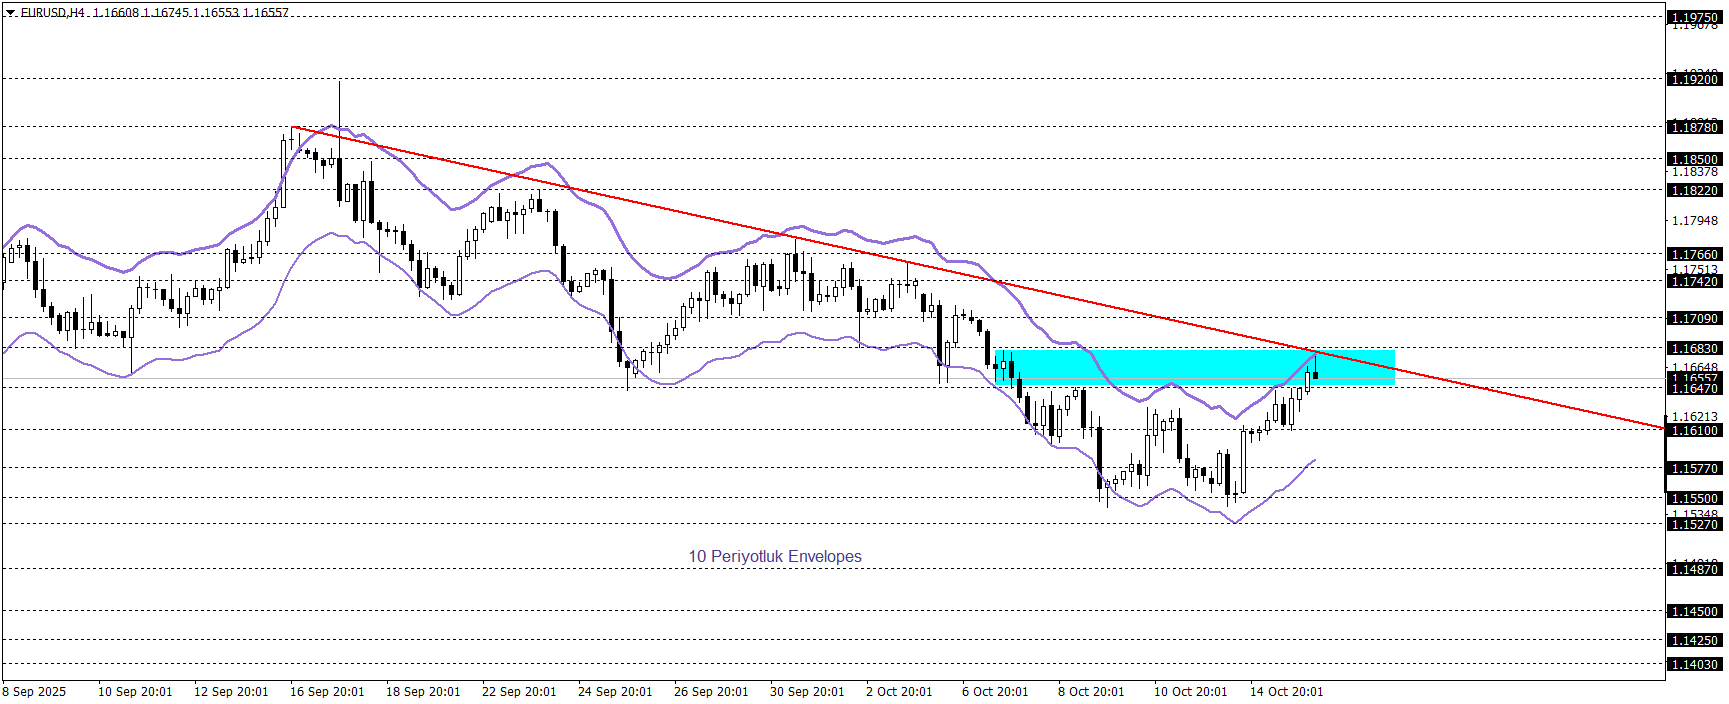Screen dimensions: 1729x704
Task: Open the chart dropdown triangle beside EURUSD,H4
Action: click(11, 13)
